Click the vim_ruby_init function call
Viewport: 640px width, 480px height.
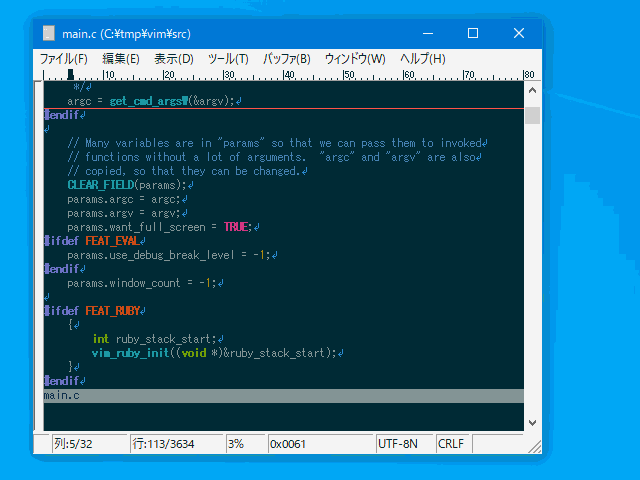click(130, 353)
